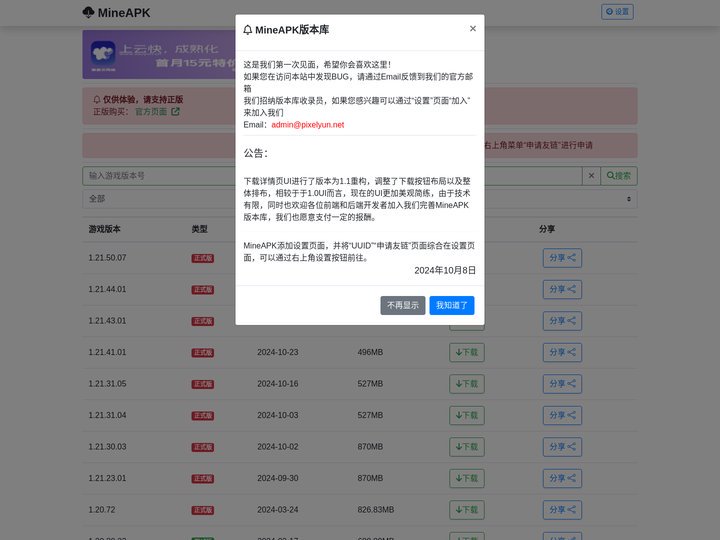720x540 pixels.
Task: Click the external link icon beside 官方页面
Action: (x=175, y=112)
